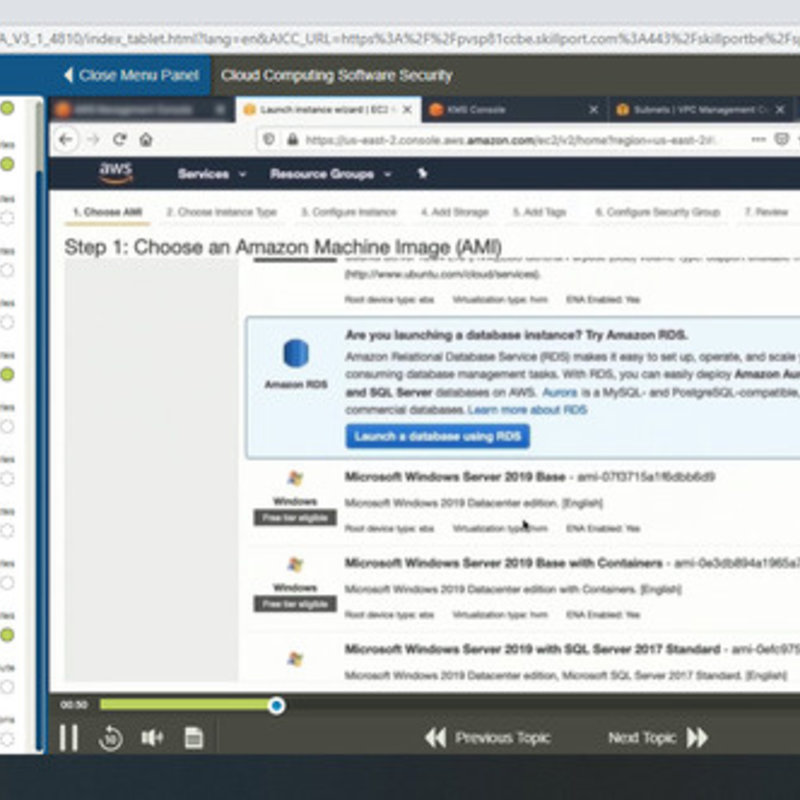Open the transcript notes icon
The height and width of the screenshot is (800, 800).
point(193,737)
